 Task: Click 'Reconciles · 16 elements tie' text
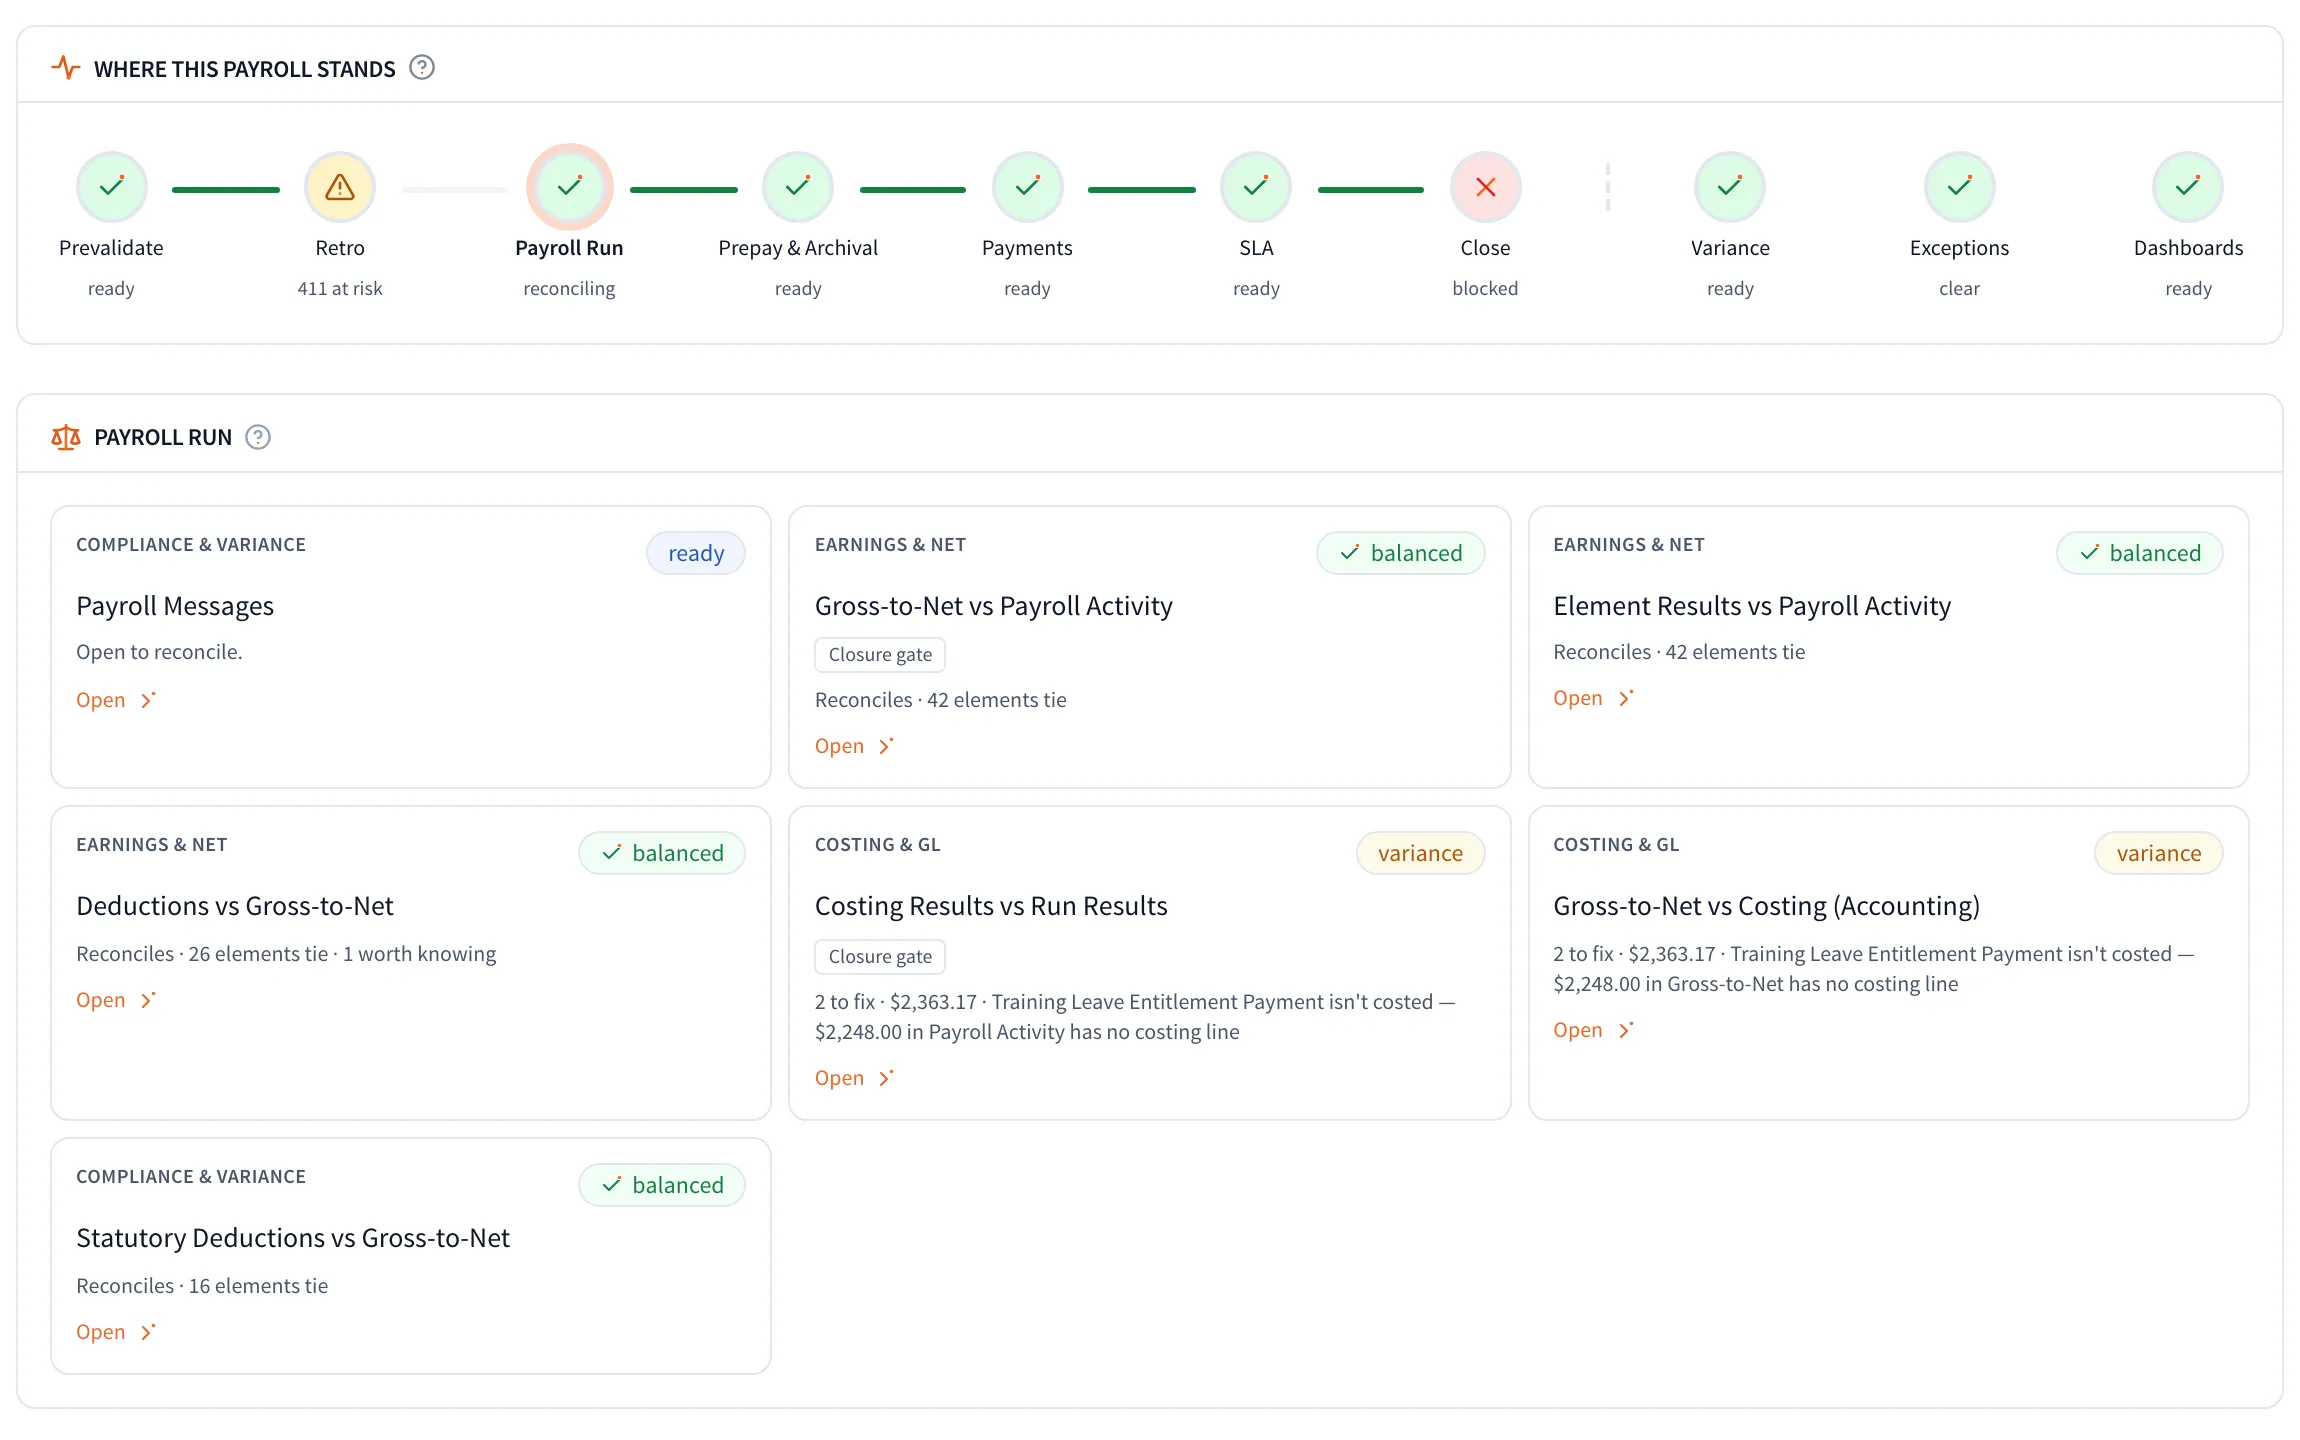pos(202,1286)
